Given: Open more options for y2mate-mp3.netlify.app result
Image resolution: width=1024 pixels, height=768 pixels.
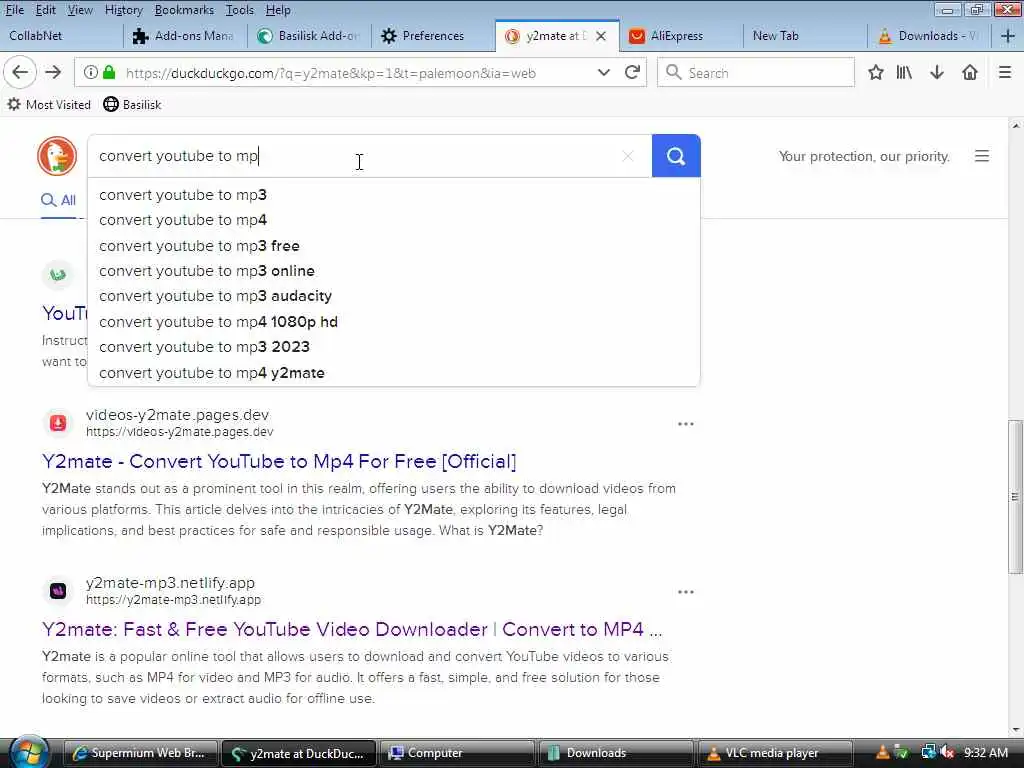Looking at the screenshot, I should pyautogui.click(x=686, y=592).
